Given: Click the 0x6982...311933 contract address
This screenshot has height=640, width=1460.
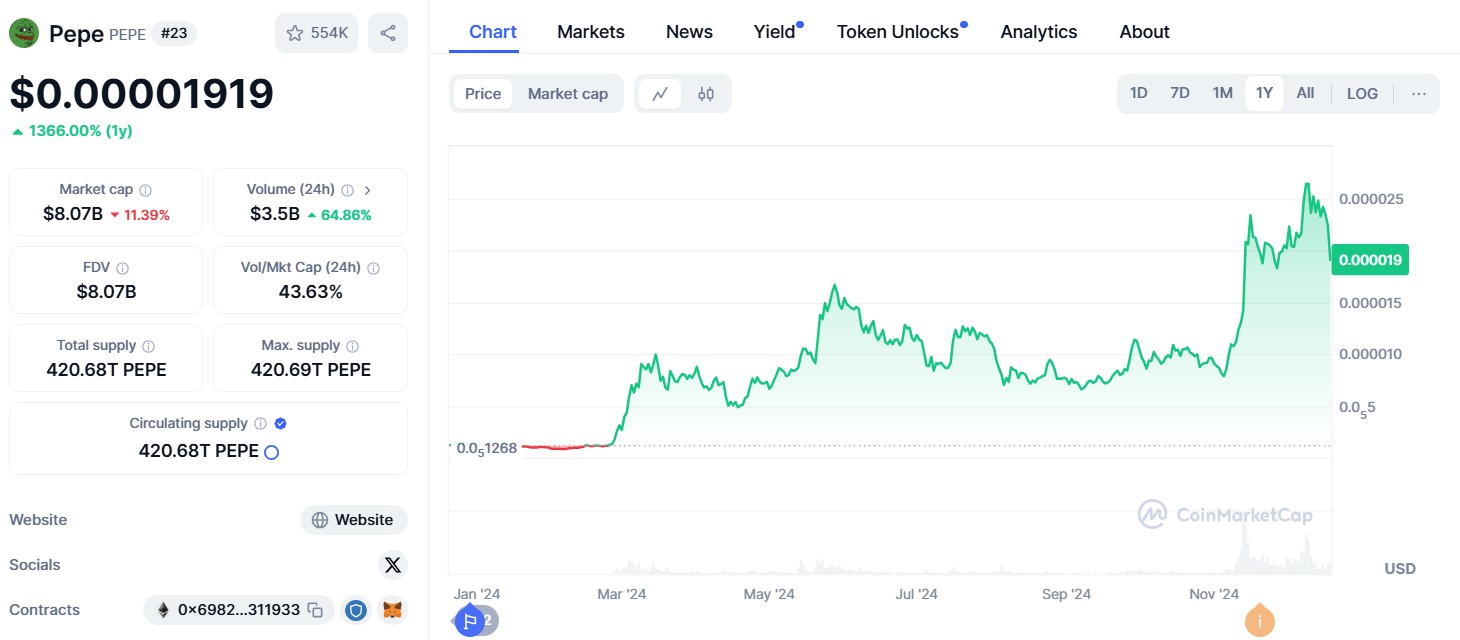Looking at the screenshot, I should click(239, 610).
